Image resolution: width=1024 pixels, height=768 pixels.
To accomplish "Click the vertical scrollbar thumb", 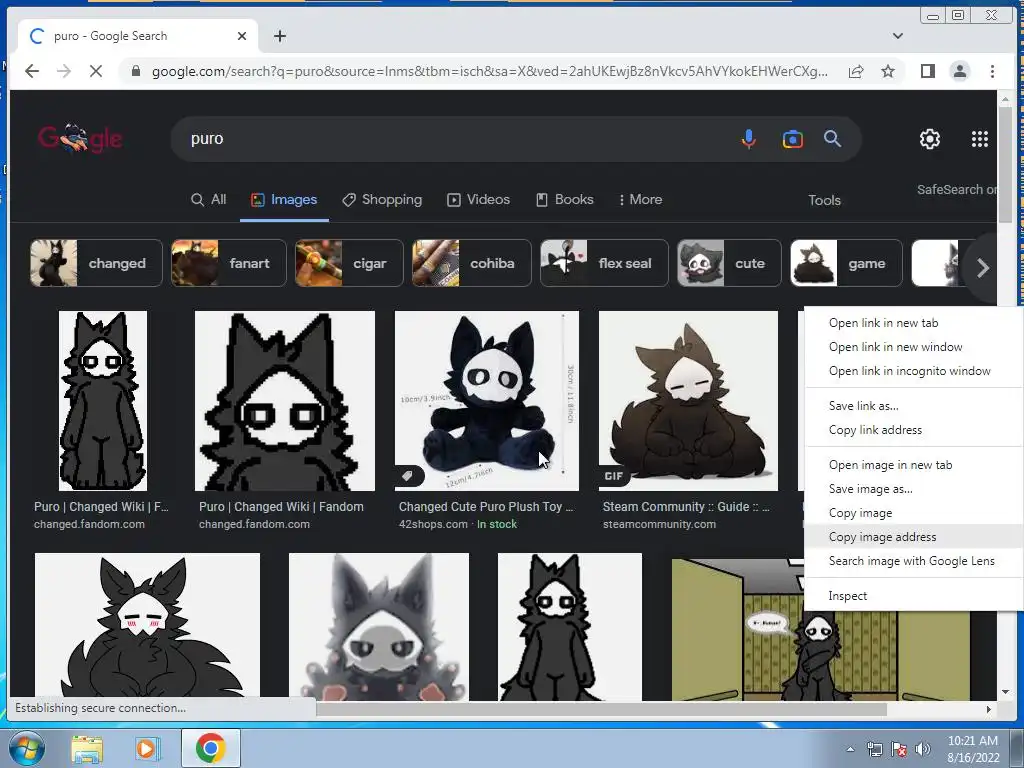I will point(1004,165).
